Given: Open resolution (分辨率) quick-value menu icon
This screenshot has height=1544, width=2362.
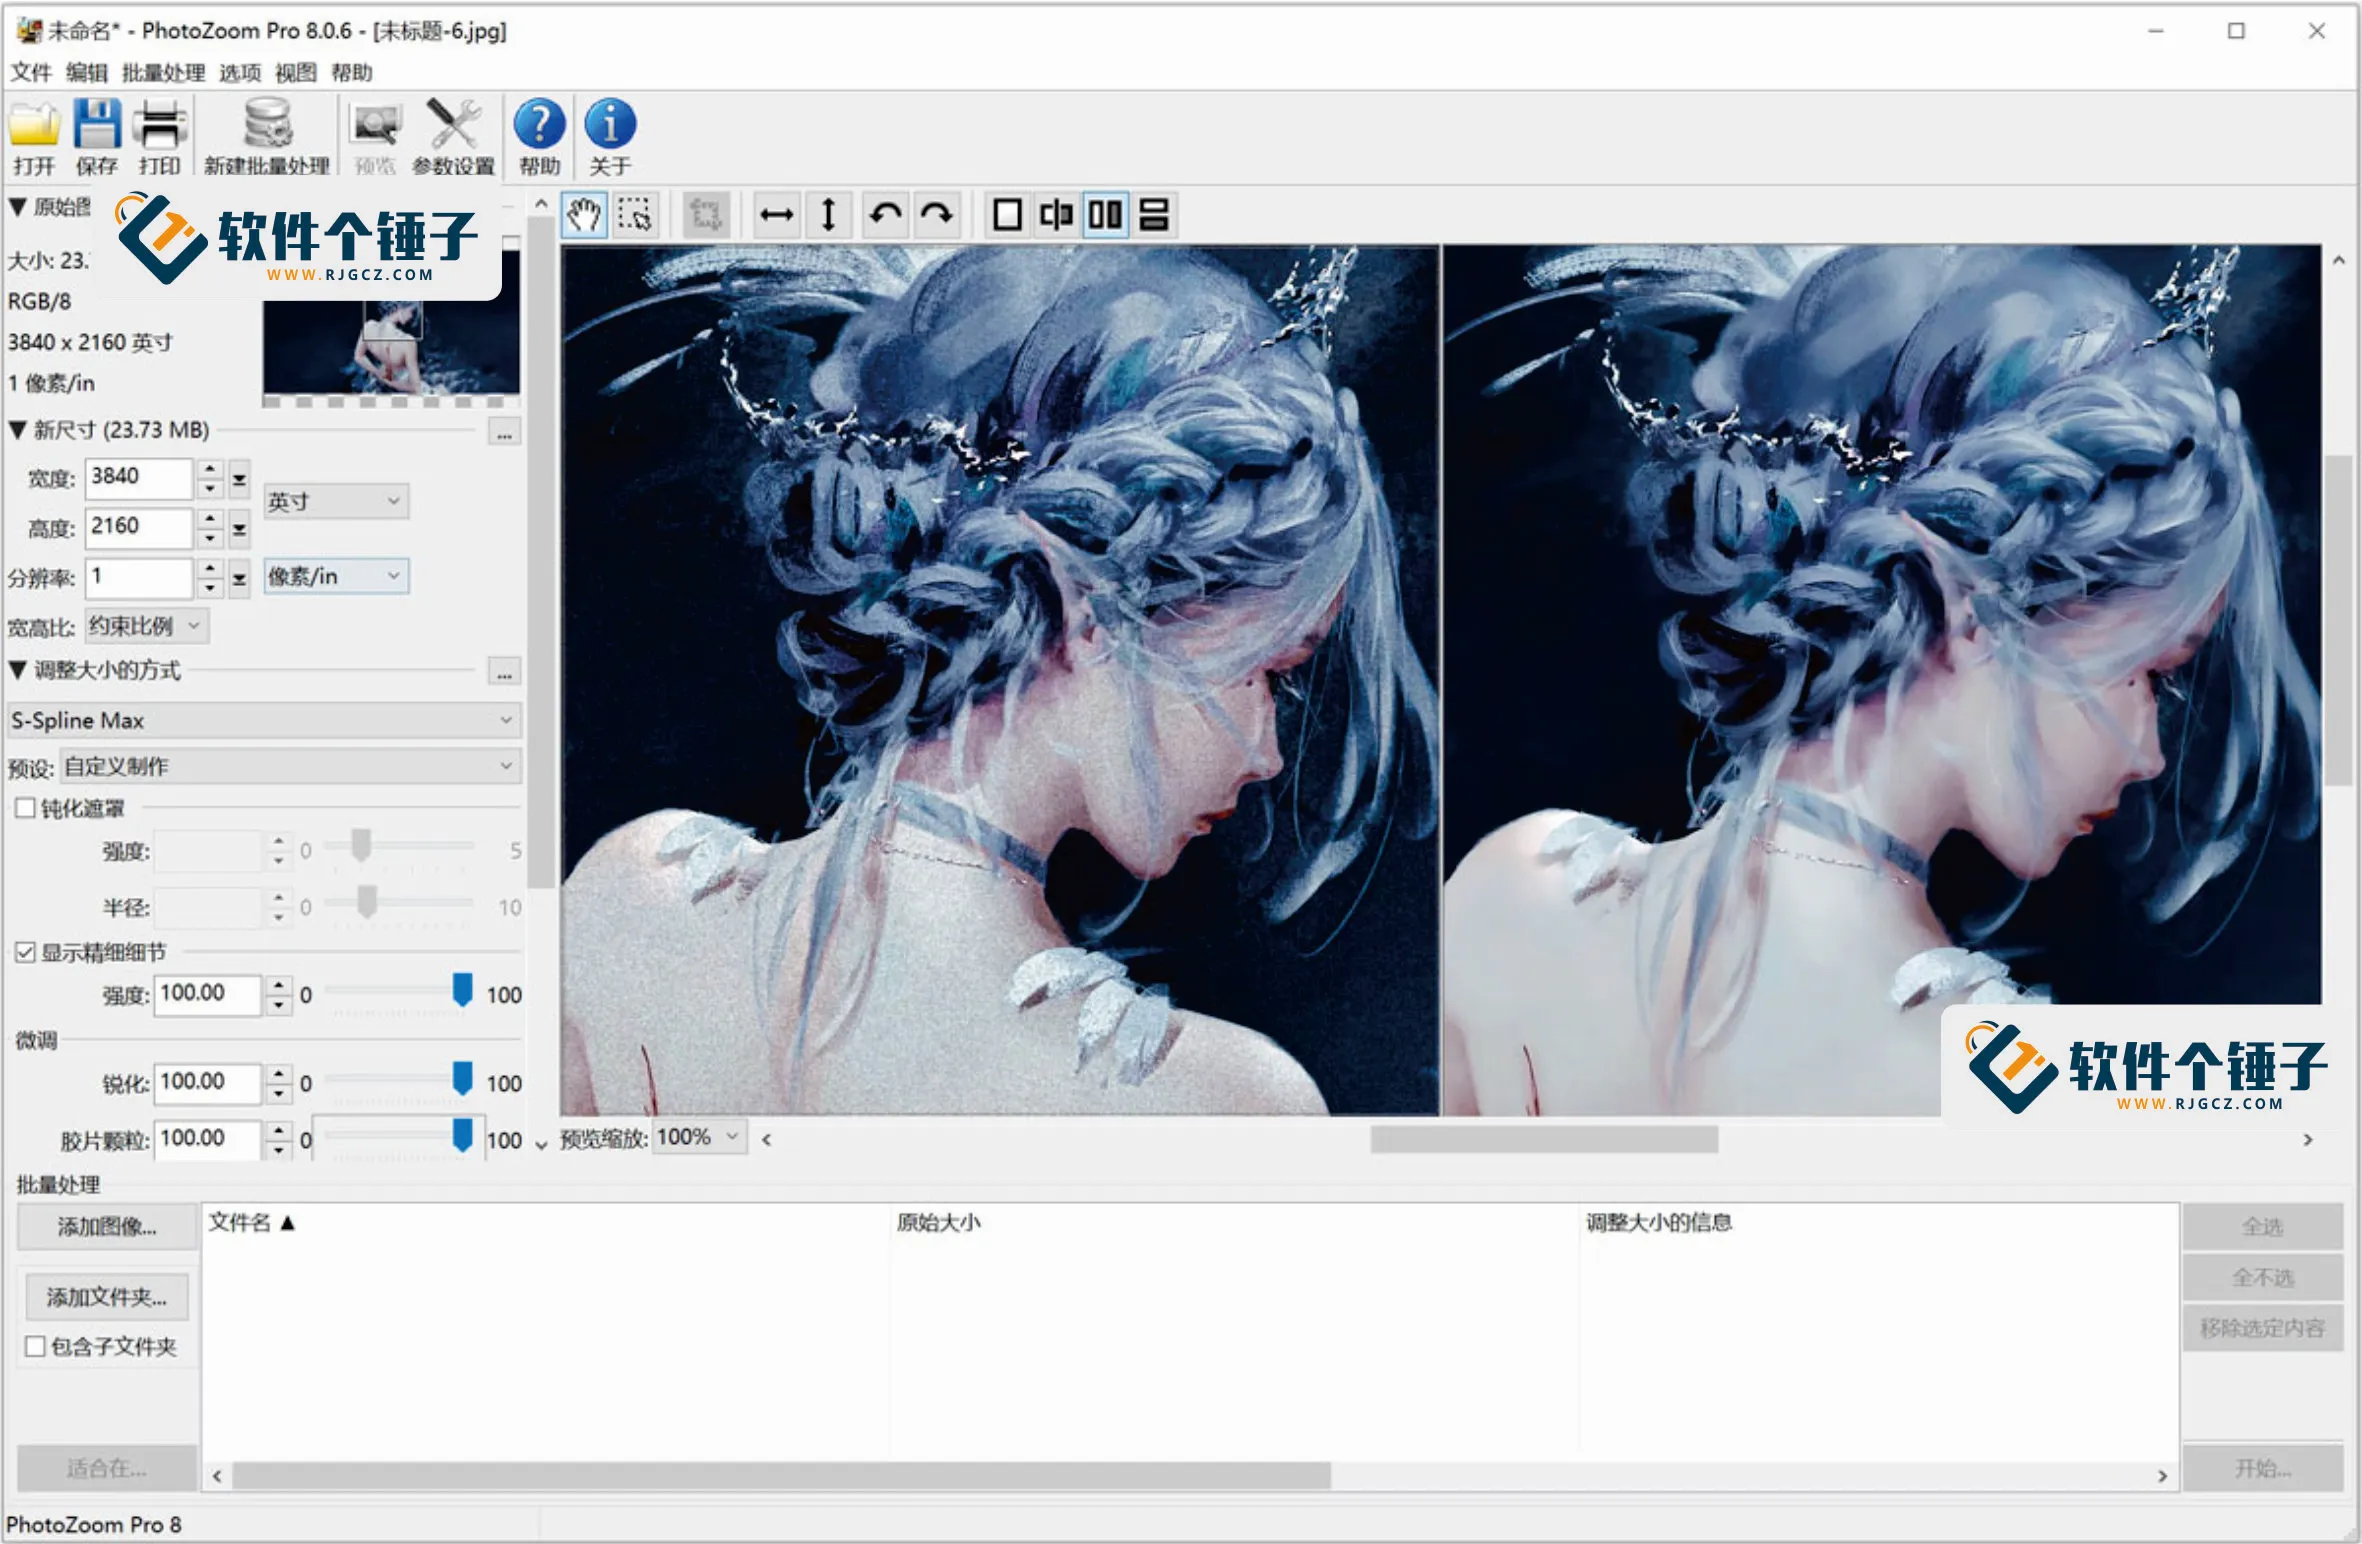Looking at the screenshot, I should pos(239,579).
